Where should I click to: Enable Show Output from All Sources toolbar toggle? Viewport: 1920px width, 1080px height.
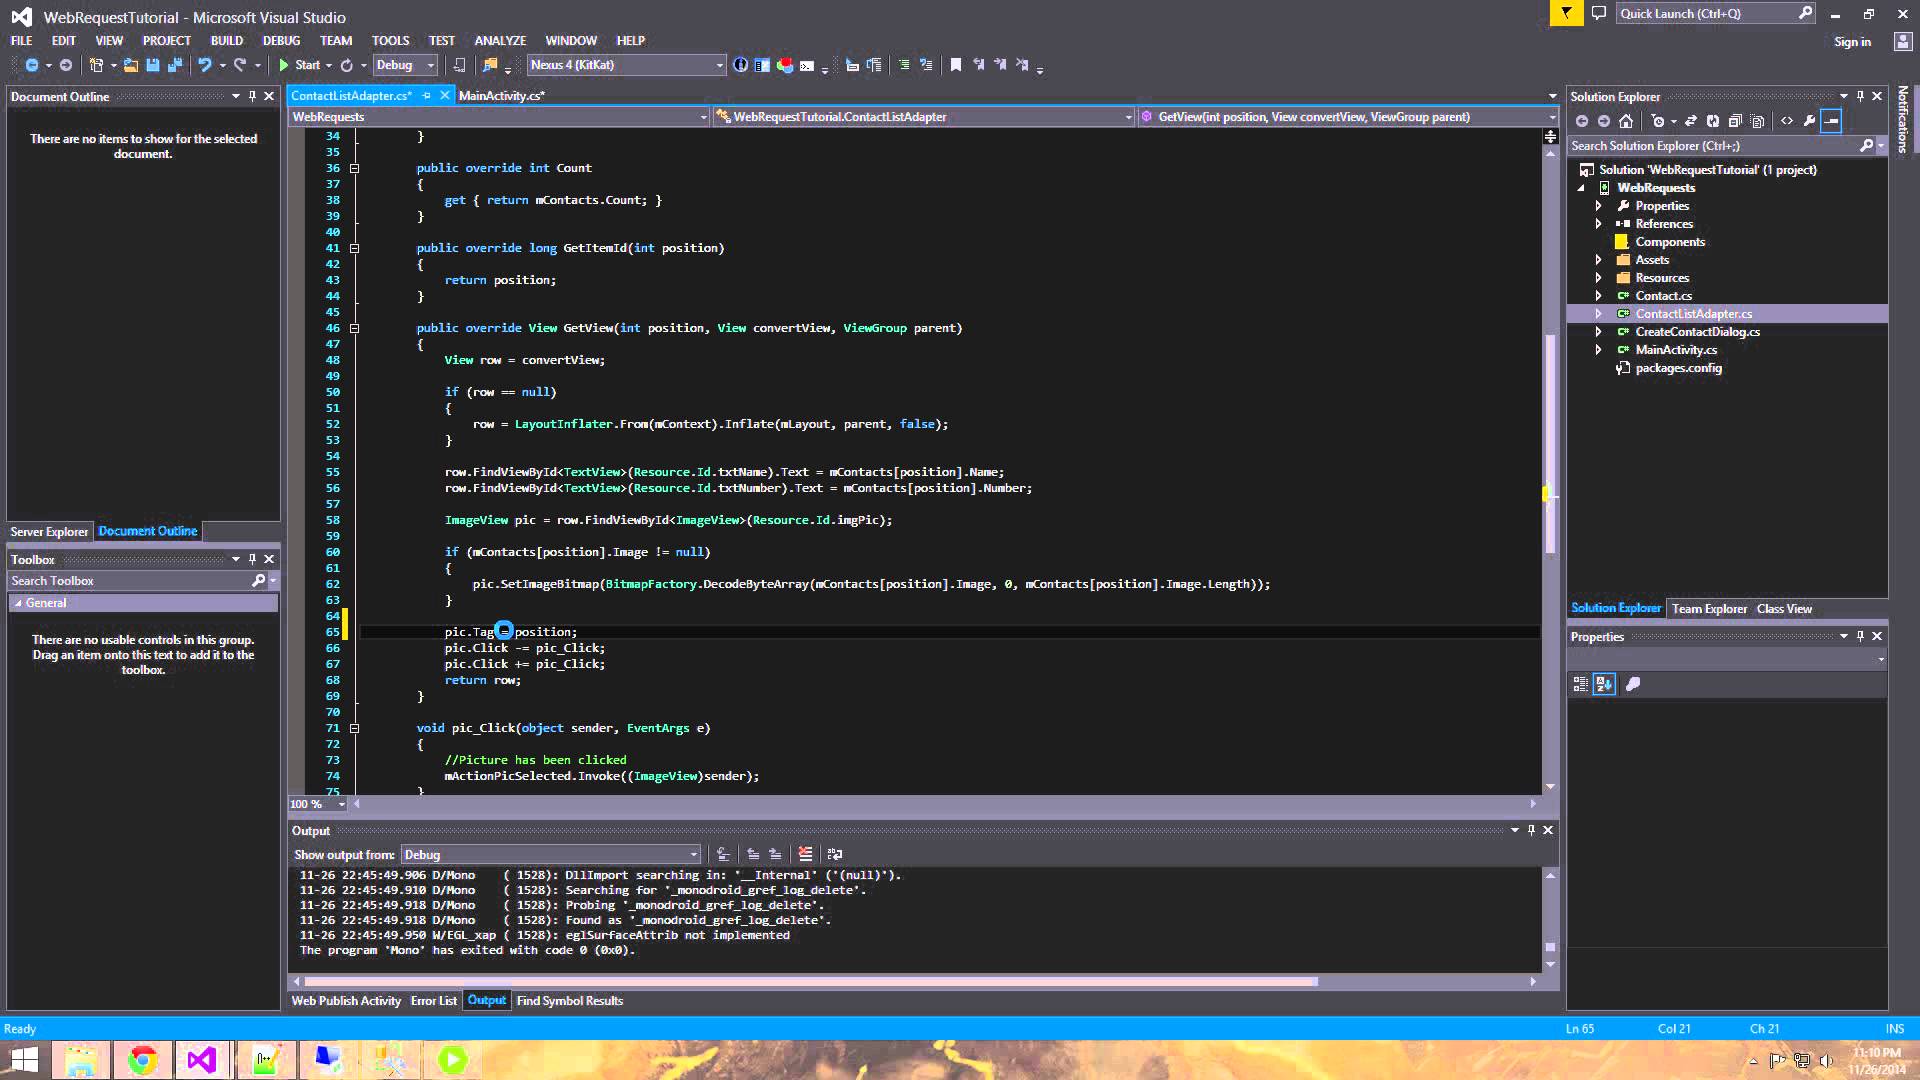pos(723,853)
